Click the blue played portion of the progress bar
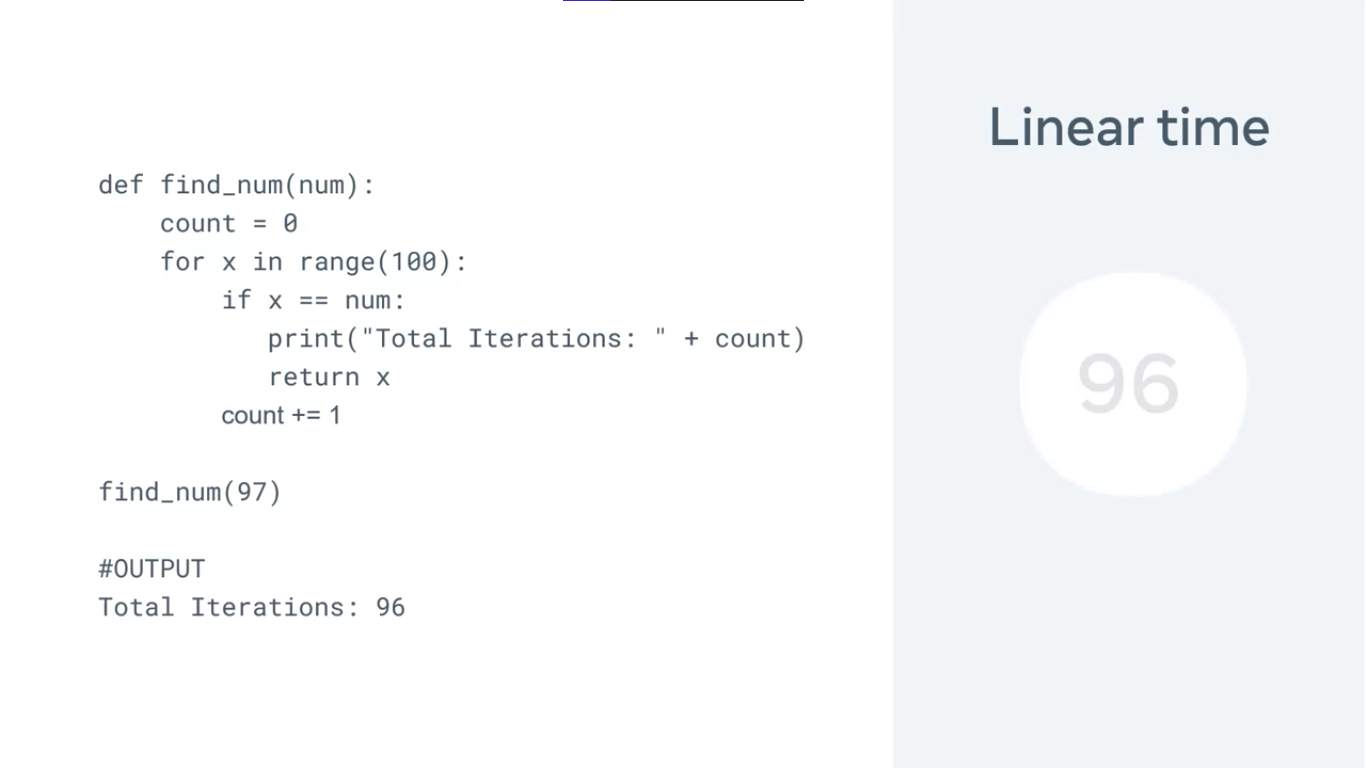The image size is (1366, 768). point(587,1)
